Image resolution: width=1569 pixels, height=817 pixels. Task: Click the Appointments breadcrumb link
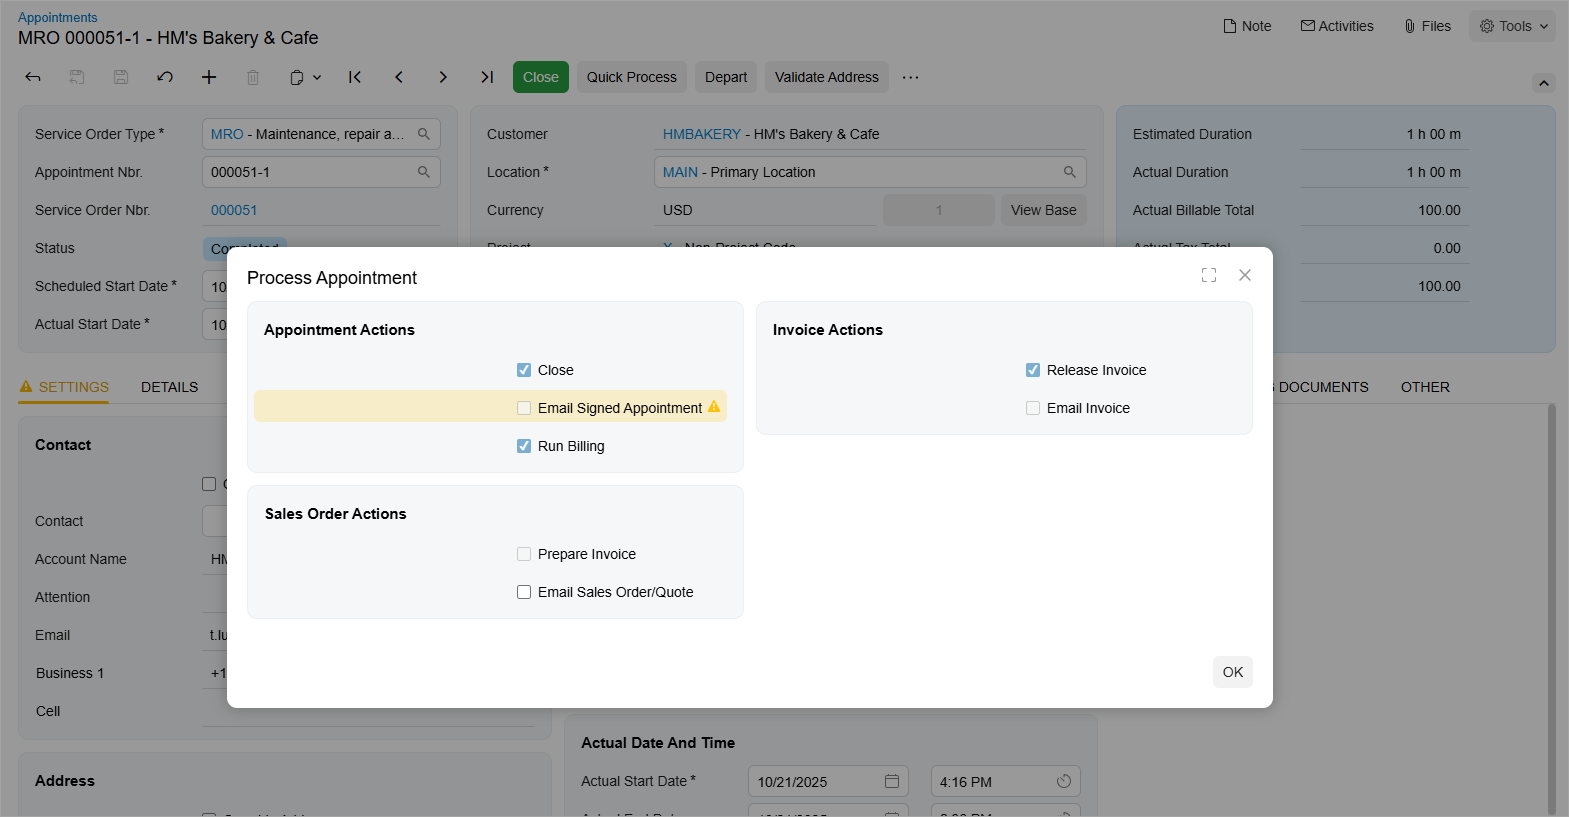coord(58,17)
